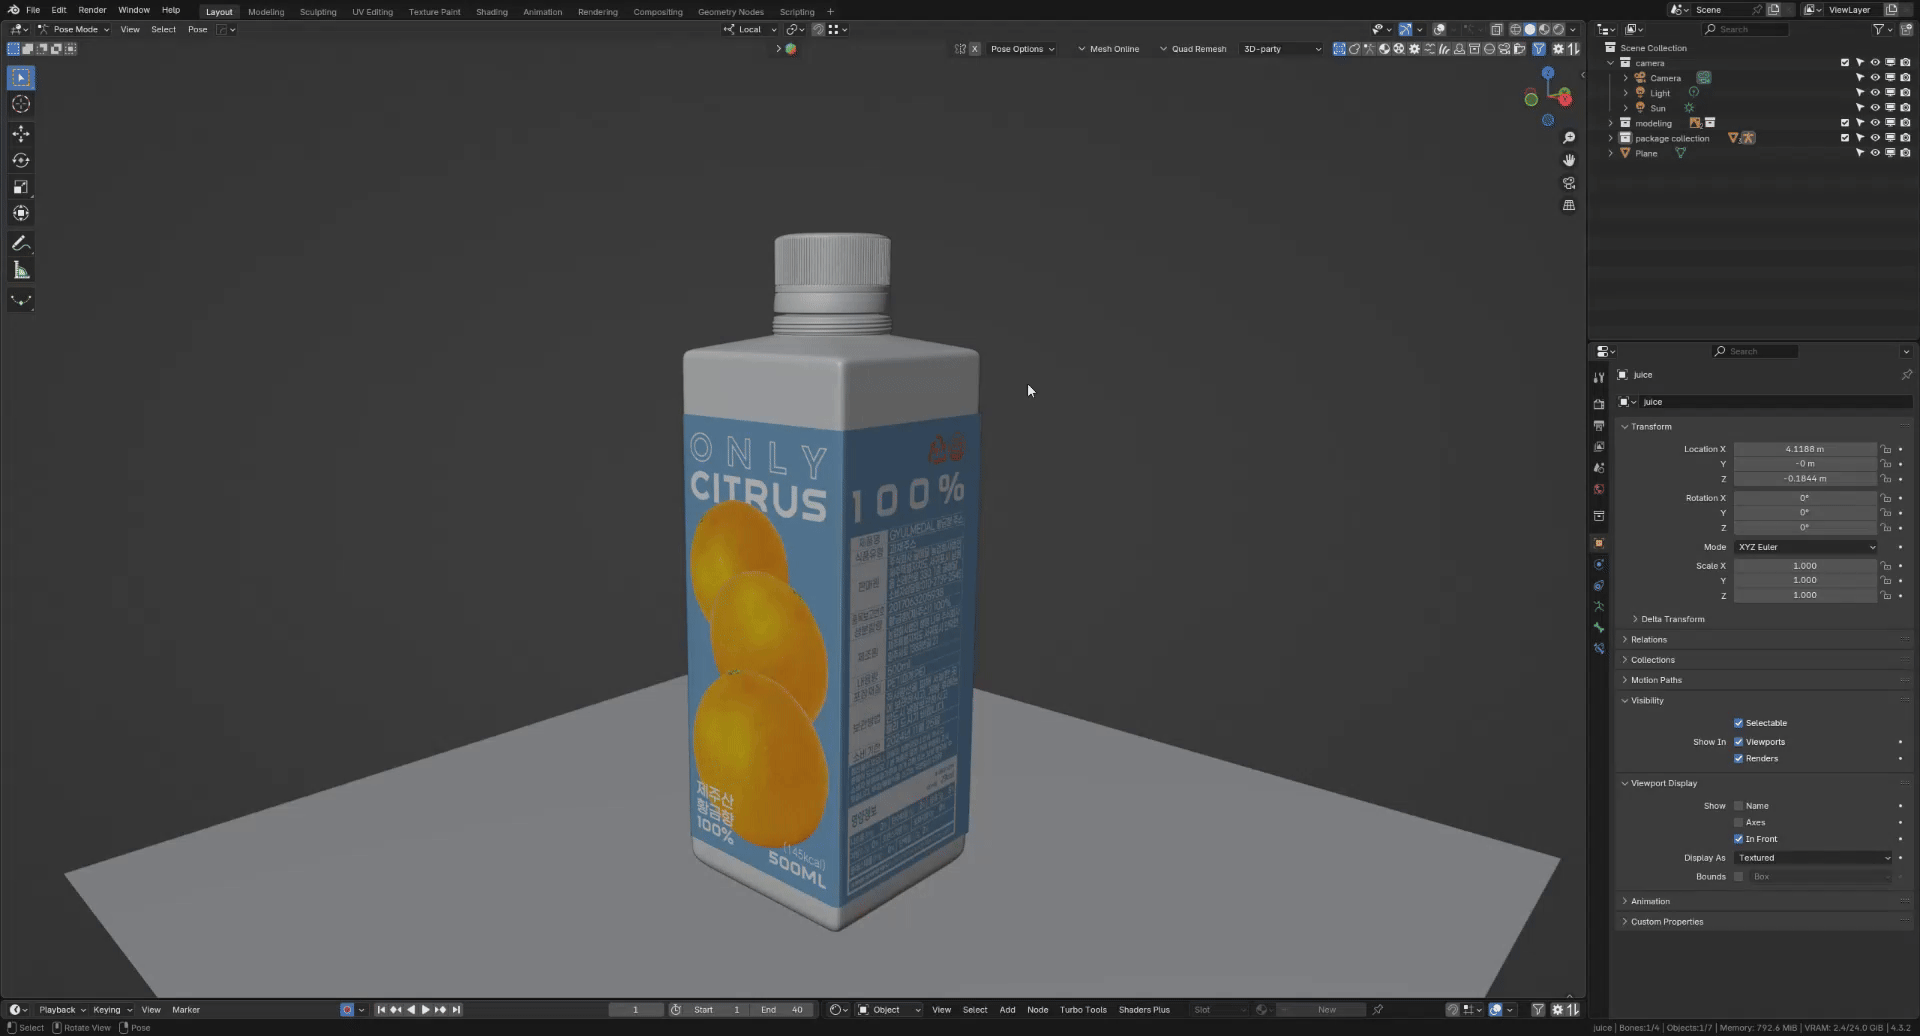The image size is (1920, 1036).
Task: Click the viewport zoom magnifier icon
Action: pyautogui.click(x=1569, y=138)
